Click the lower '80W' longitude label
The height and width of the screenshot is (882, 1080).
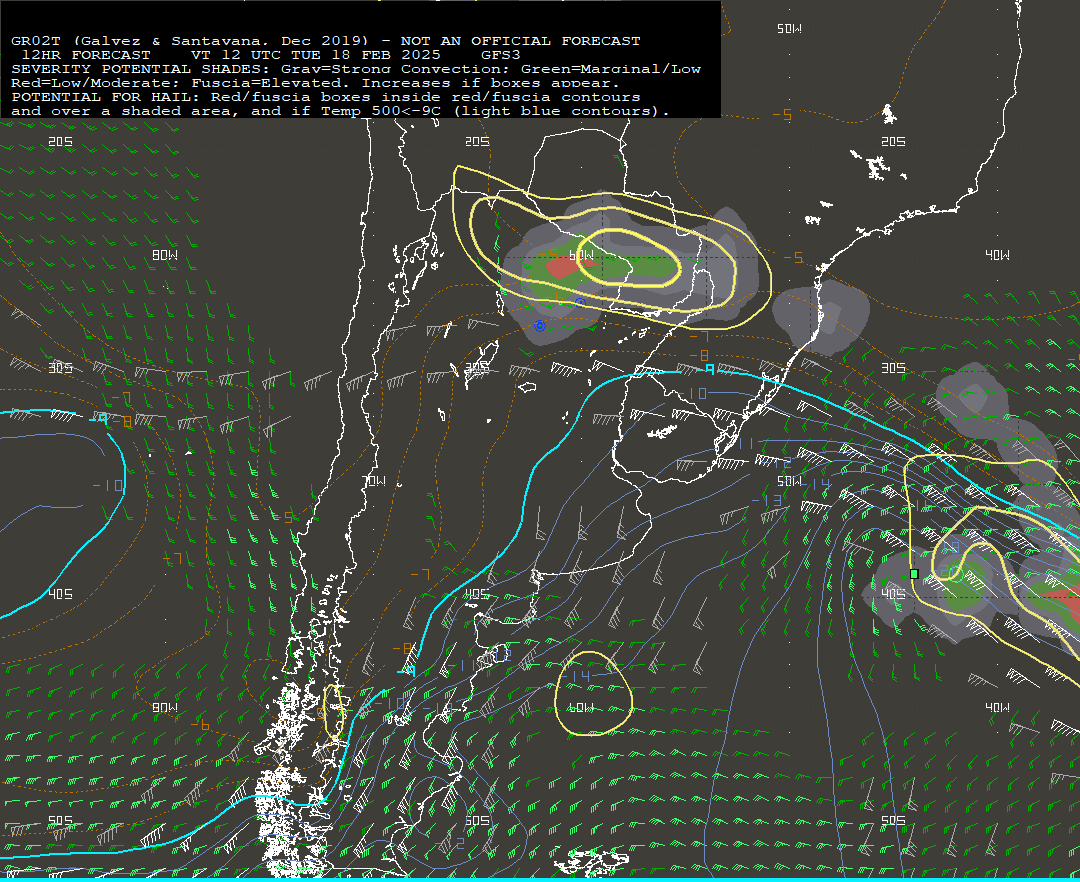(165, 707)
